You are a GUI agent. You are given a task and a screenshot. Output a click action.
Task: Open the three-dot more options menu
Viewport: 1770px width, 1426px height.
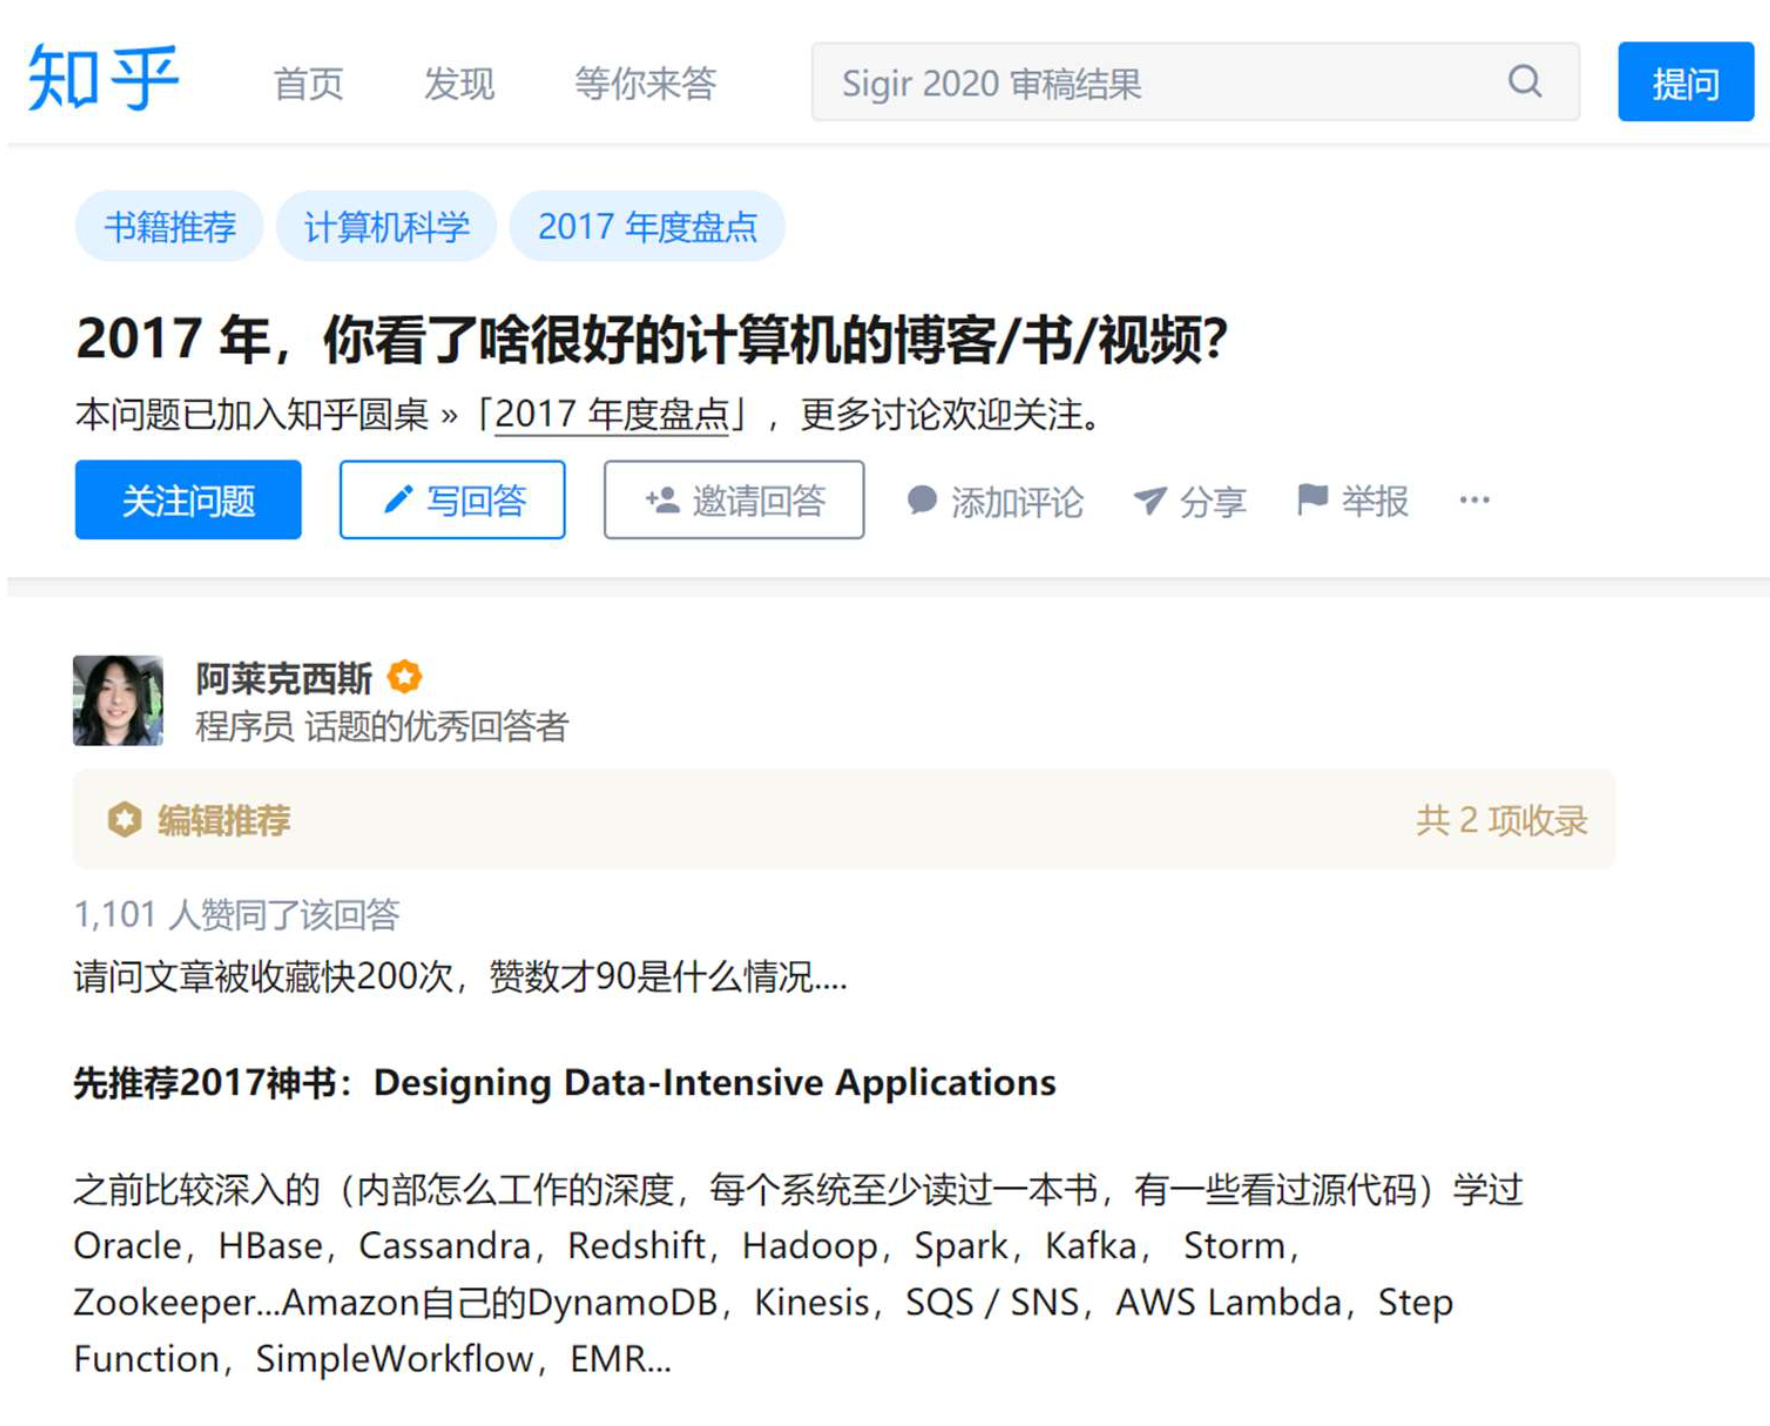pos(1474,500)
